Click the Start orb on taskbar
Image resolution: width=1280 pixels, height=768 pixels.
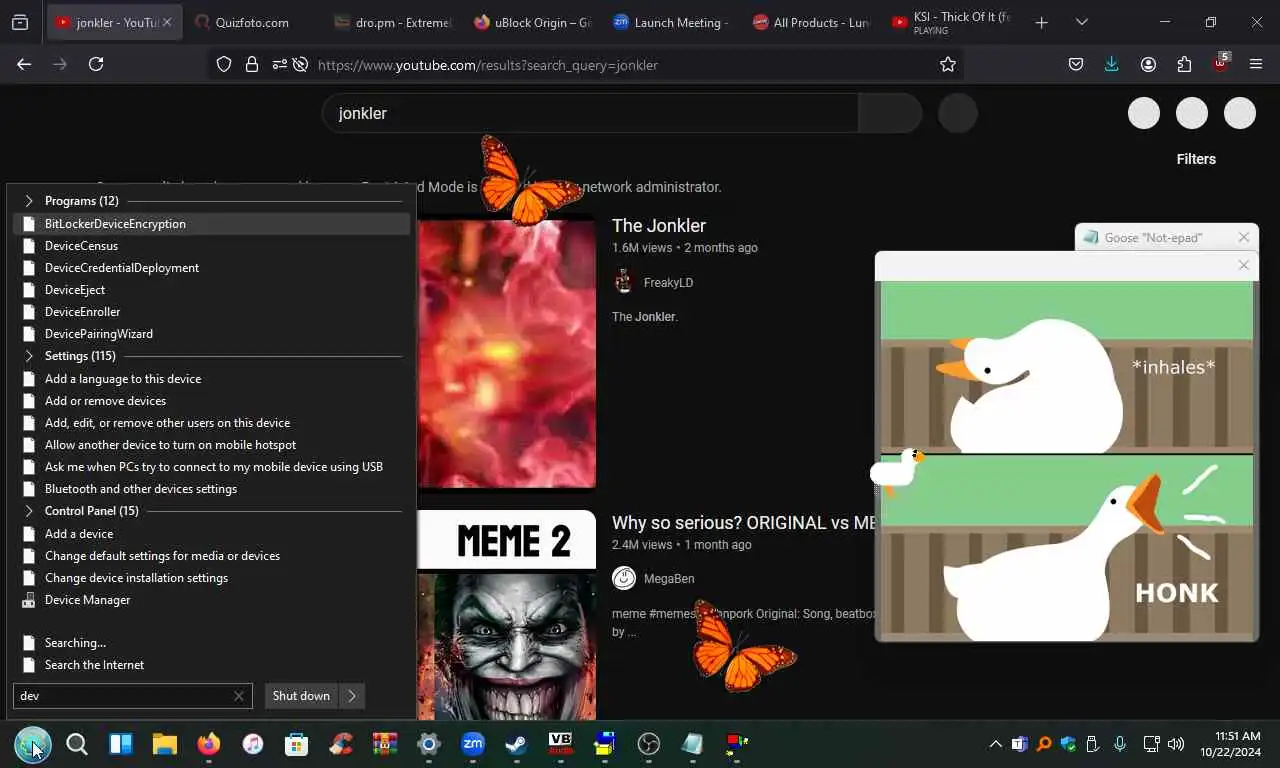point(33,744)
